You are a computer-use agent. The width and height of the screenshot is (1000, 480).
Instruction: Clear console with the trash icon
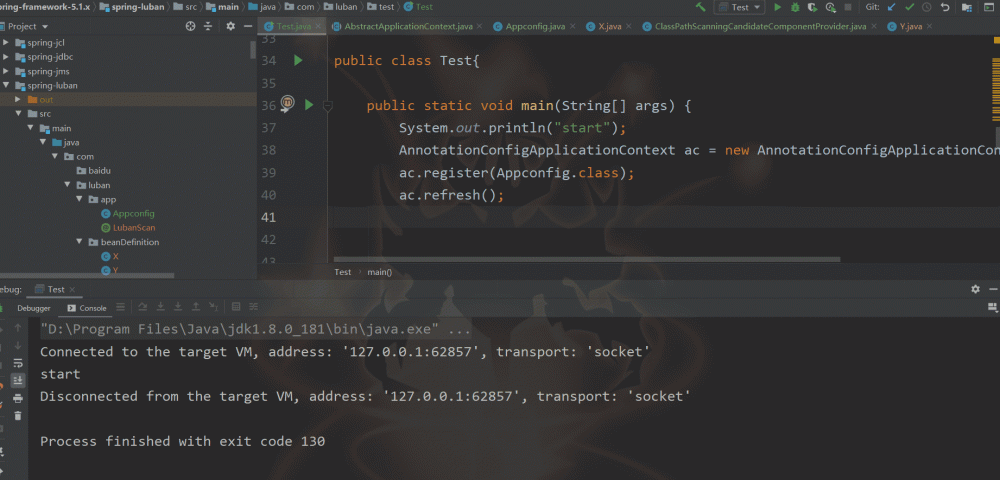(x=18, y=416)
